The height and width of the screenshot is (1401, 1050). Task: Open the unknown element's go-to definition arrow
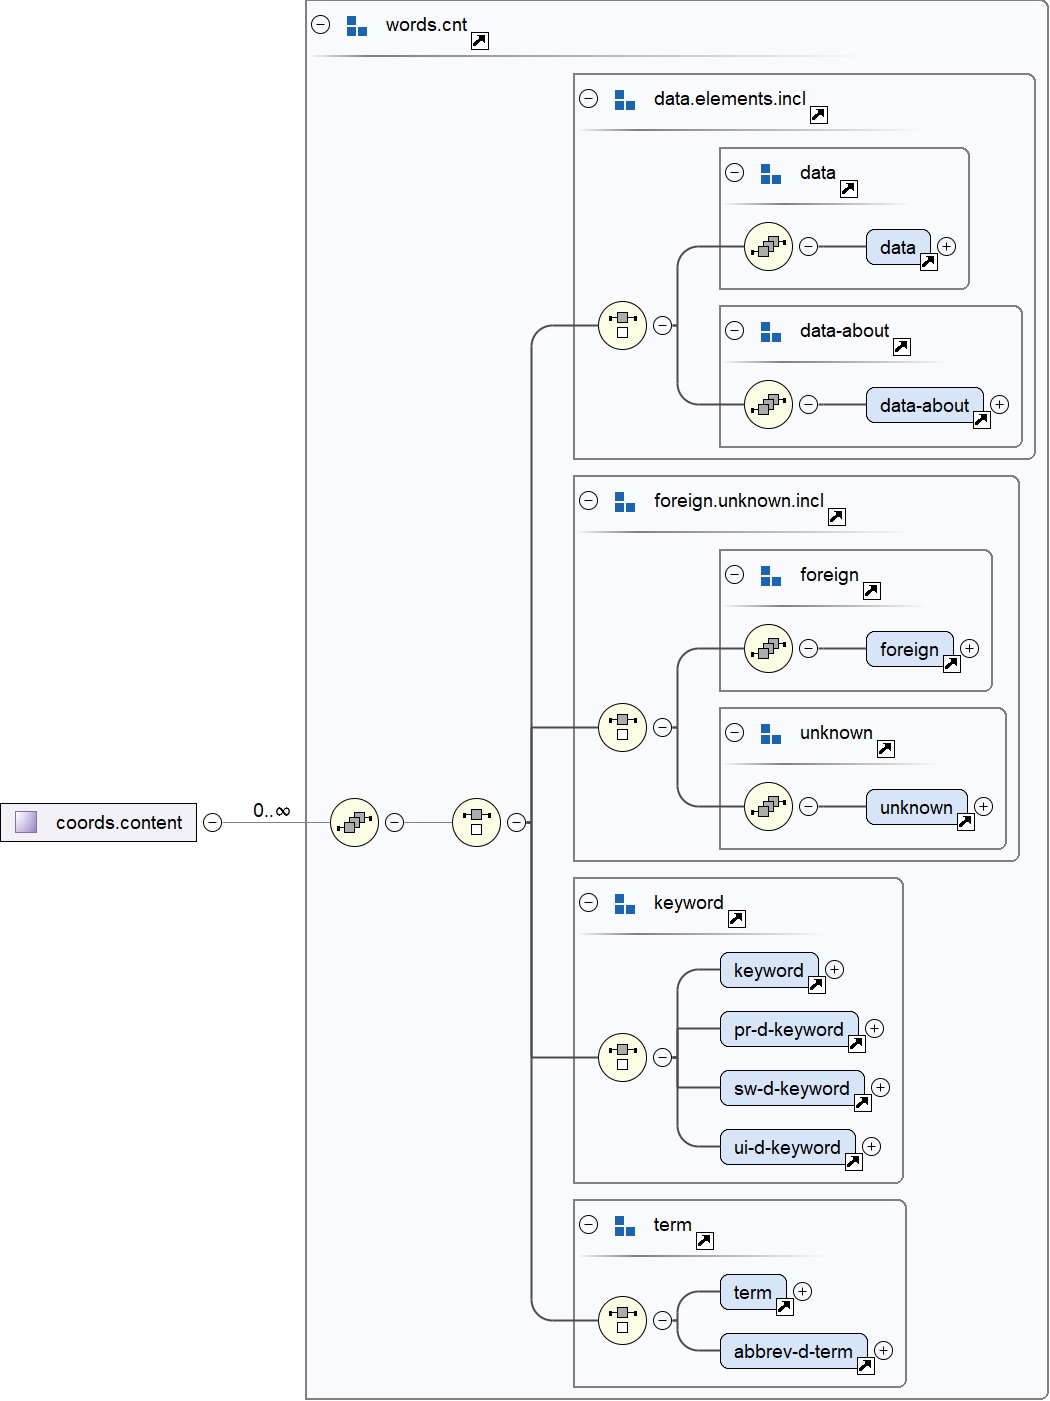(965, 821)
